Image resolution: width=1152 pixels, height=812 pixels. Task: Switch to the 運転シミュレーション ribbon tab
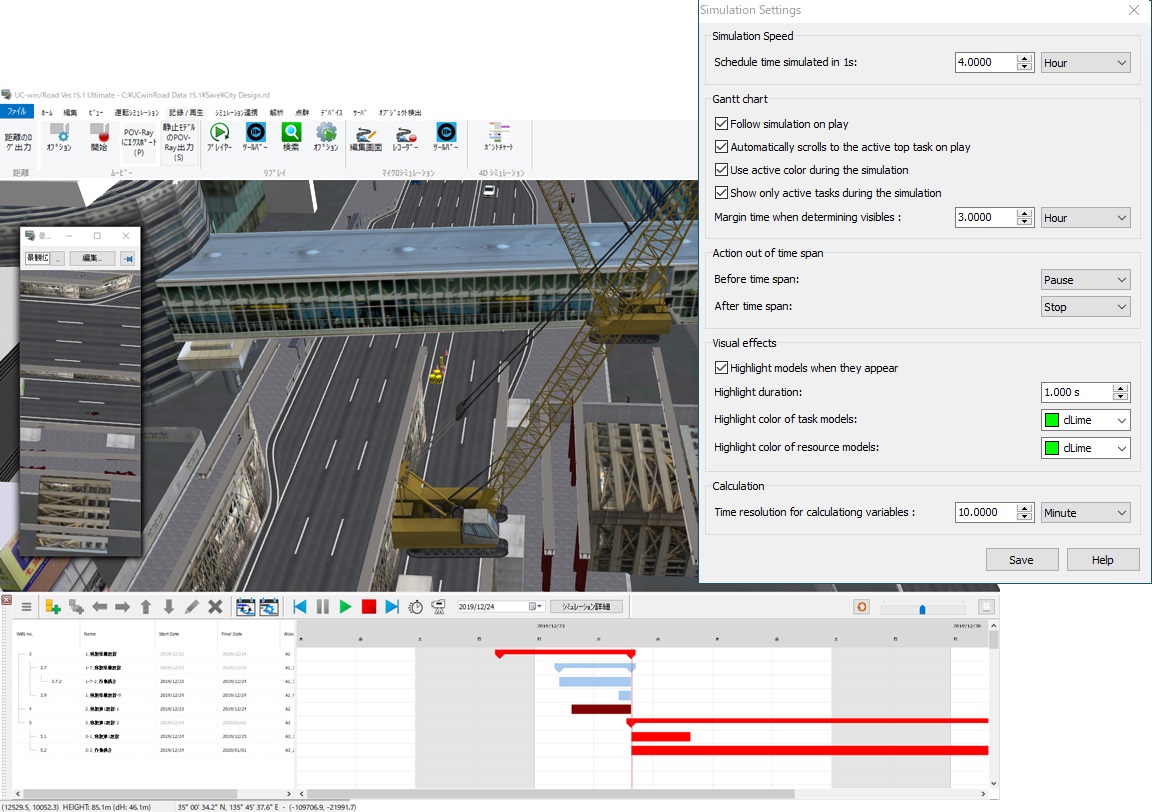point(137,112)
